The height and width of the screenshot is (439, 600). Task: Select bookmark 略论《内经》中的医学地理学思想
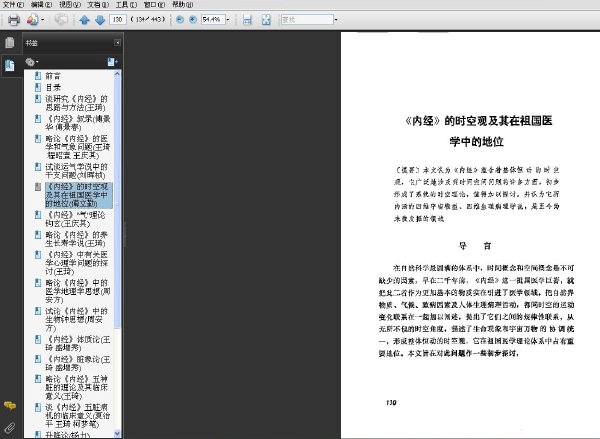[x=78, y=291]
